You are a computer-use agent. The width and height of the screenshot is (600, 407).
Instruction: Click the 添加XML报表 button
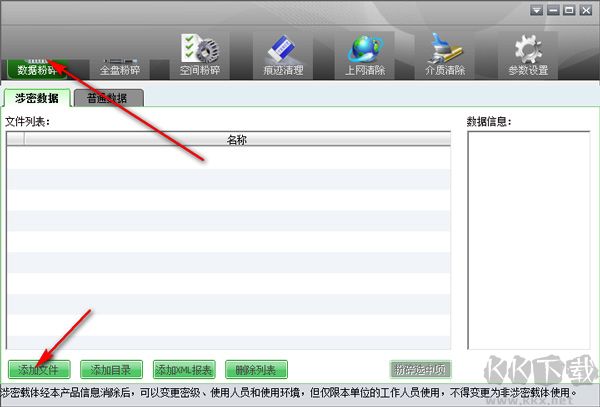[184, 370]
